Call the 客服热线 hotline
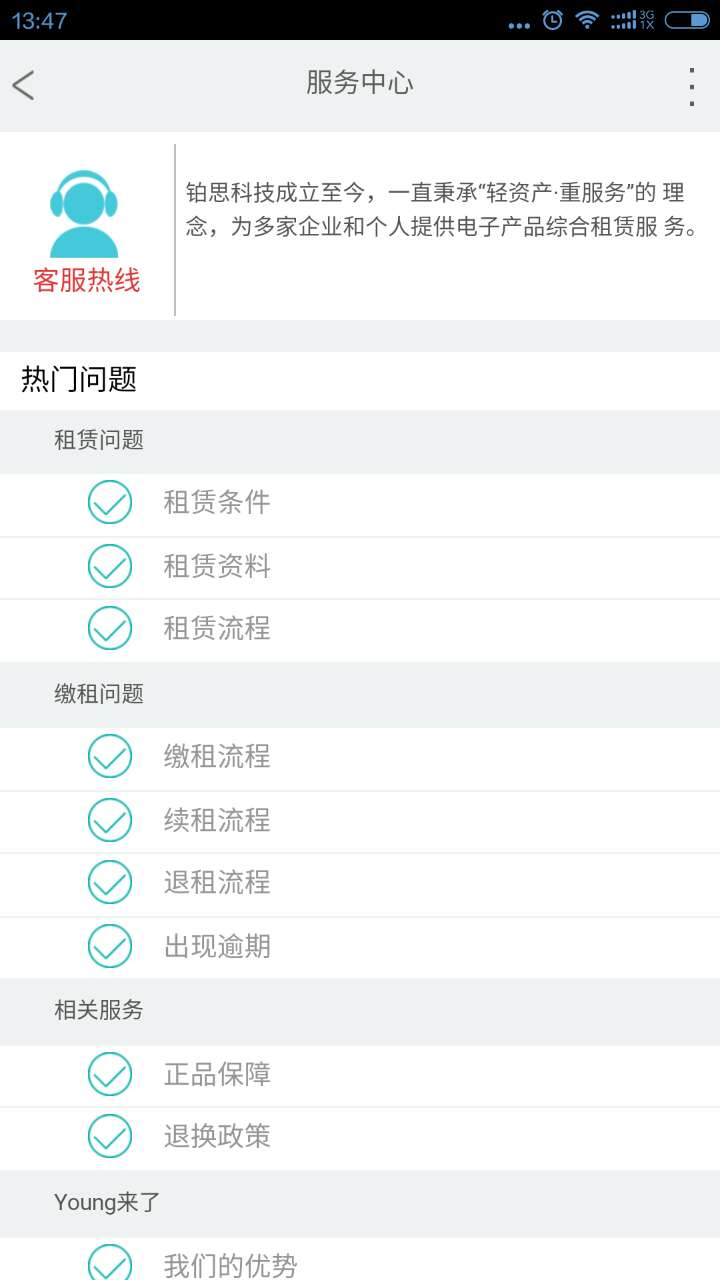The image size is (720, 1280). click(87, 280)
